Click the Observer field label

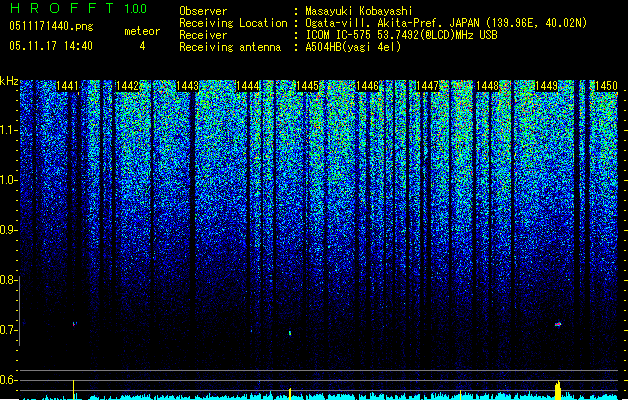203,11
